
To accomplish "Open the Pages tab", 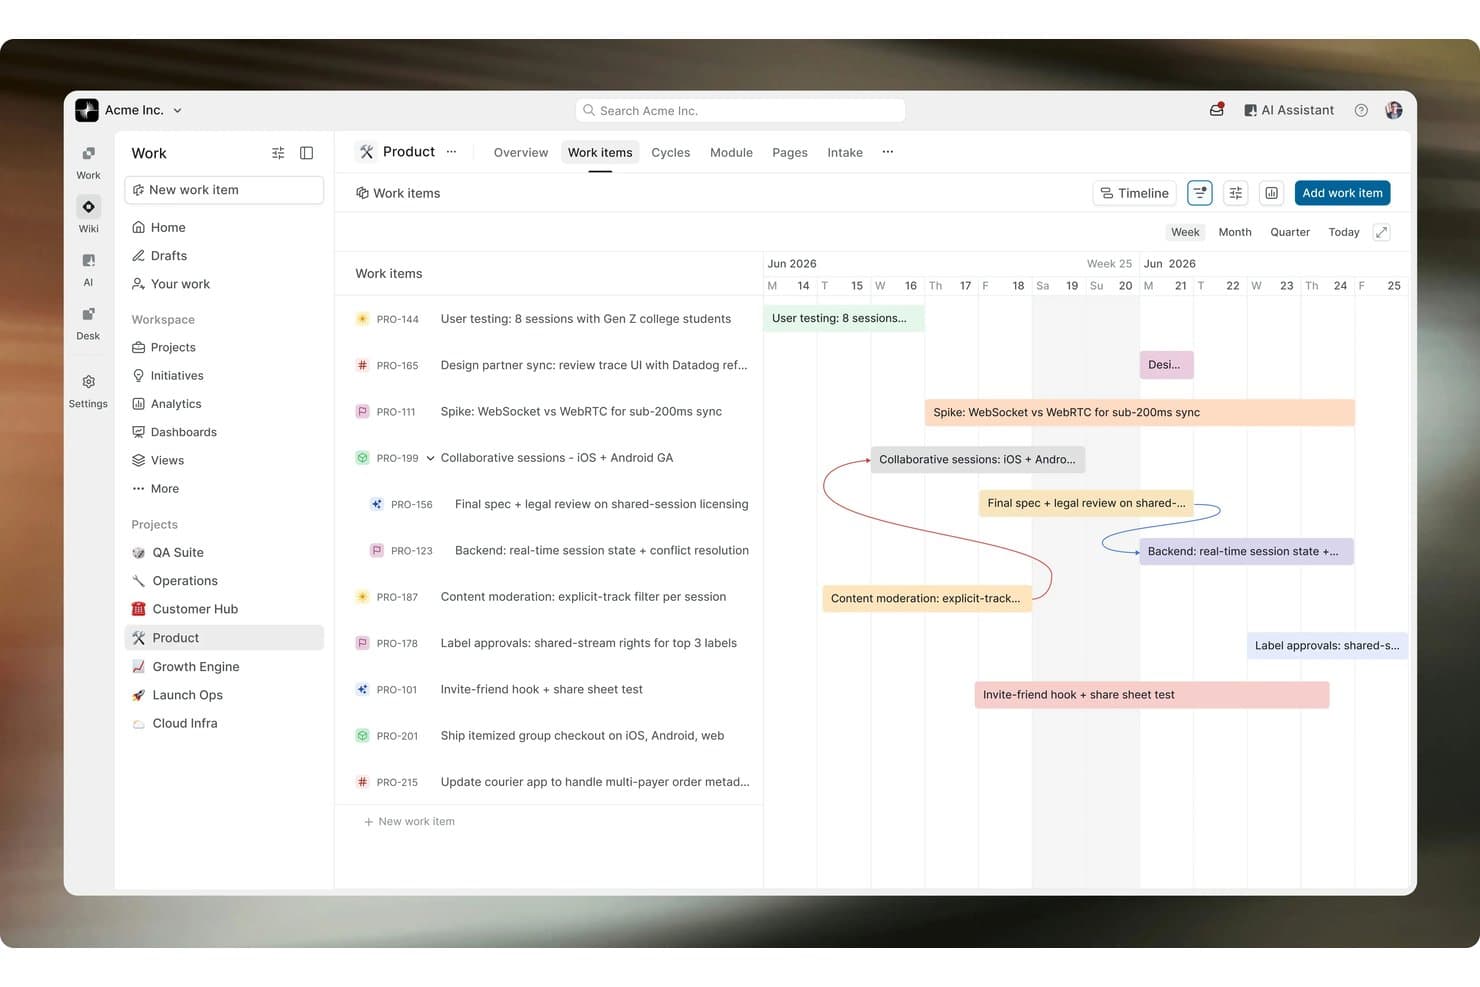I will 790,153.
